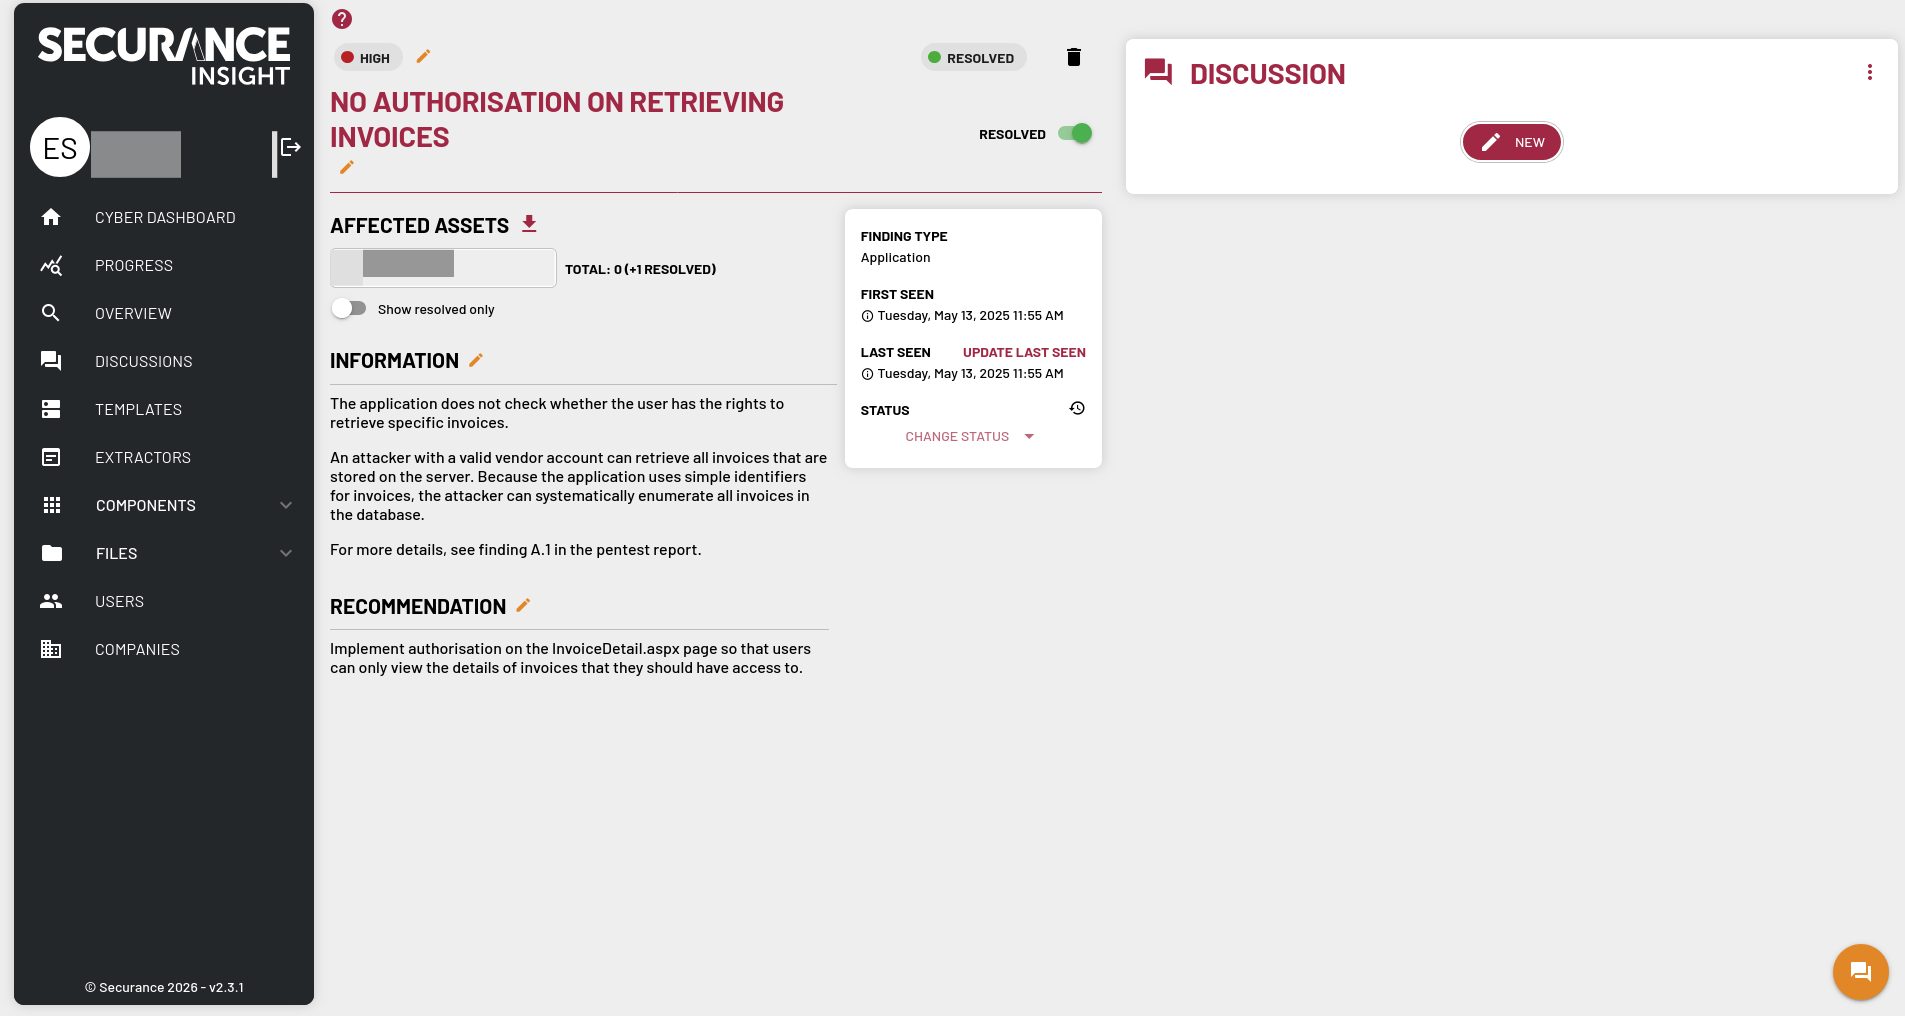Edit the Recommendation section with pencil icon
The image size is (1905, 1016).
point(523,606)
